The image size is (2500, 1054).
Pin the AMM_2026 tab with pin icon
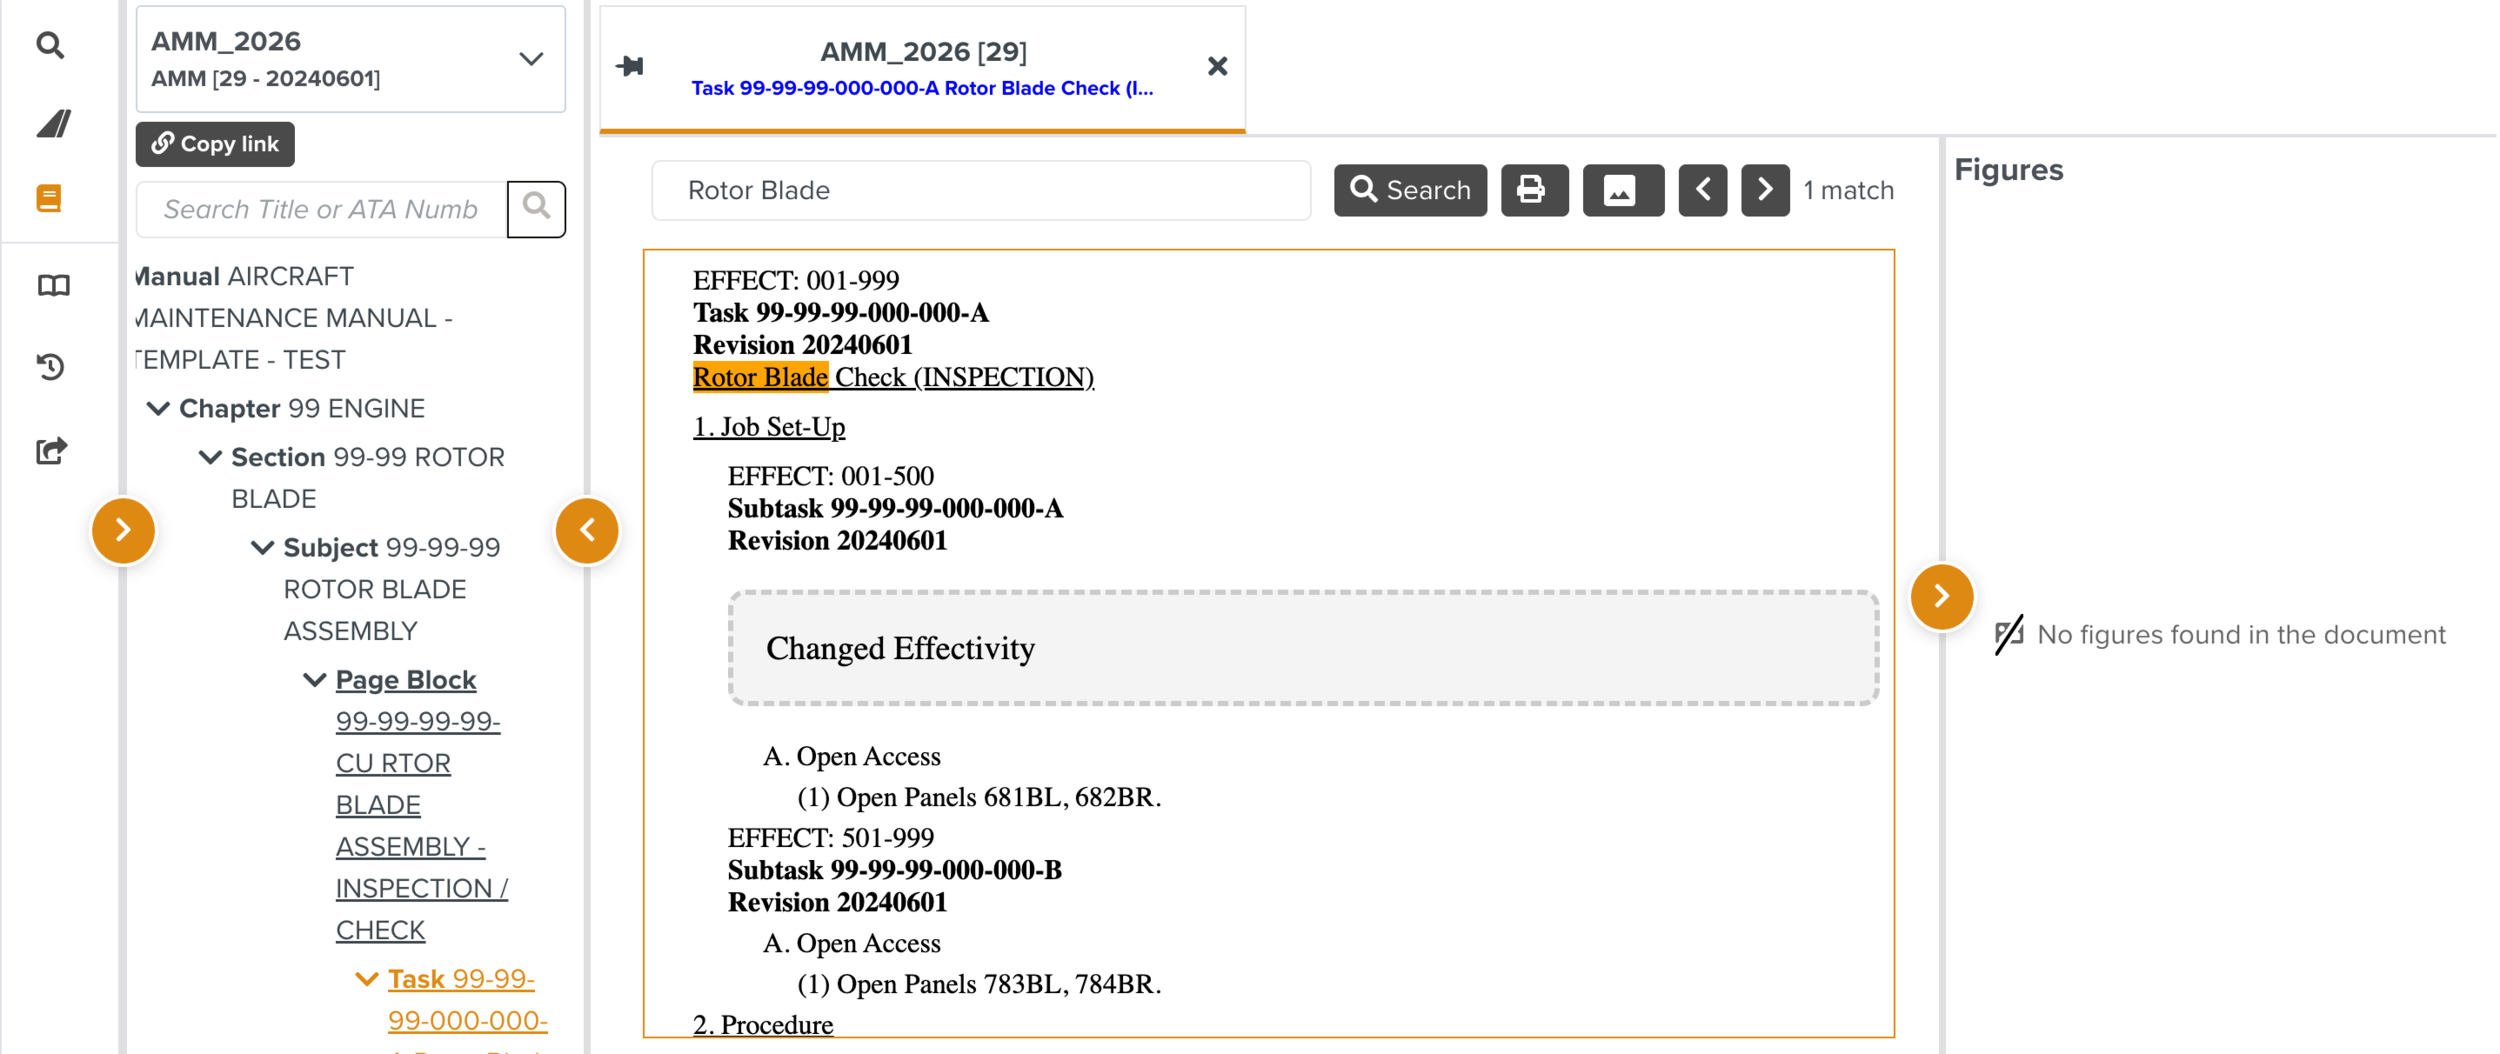pos(630,67)
